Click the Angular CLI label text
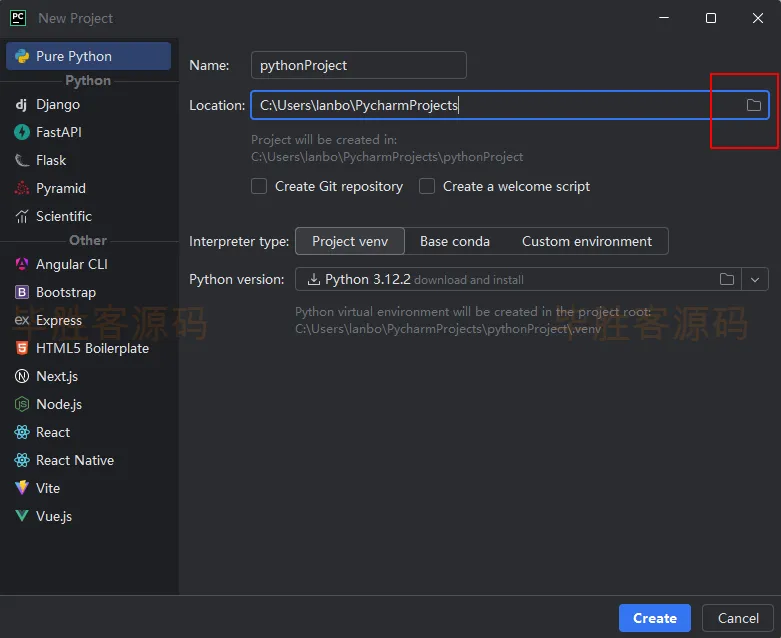The height and width of the screenshot is (638, 781). coord(72,264)
